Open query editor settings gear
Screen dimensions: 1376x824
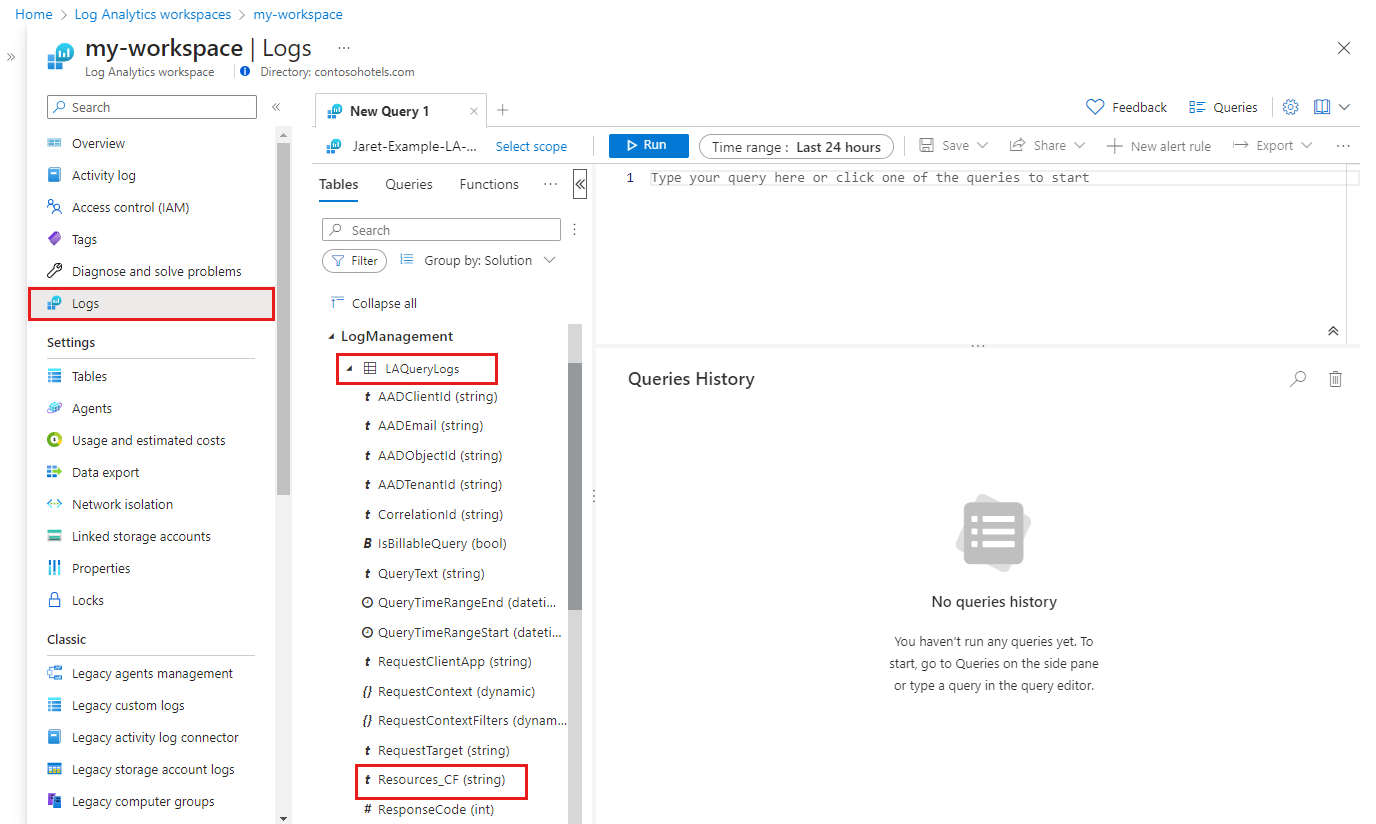(x=1290, y=107)
